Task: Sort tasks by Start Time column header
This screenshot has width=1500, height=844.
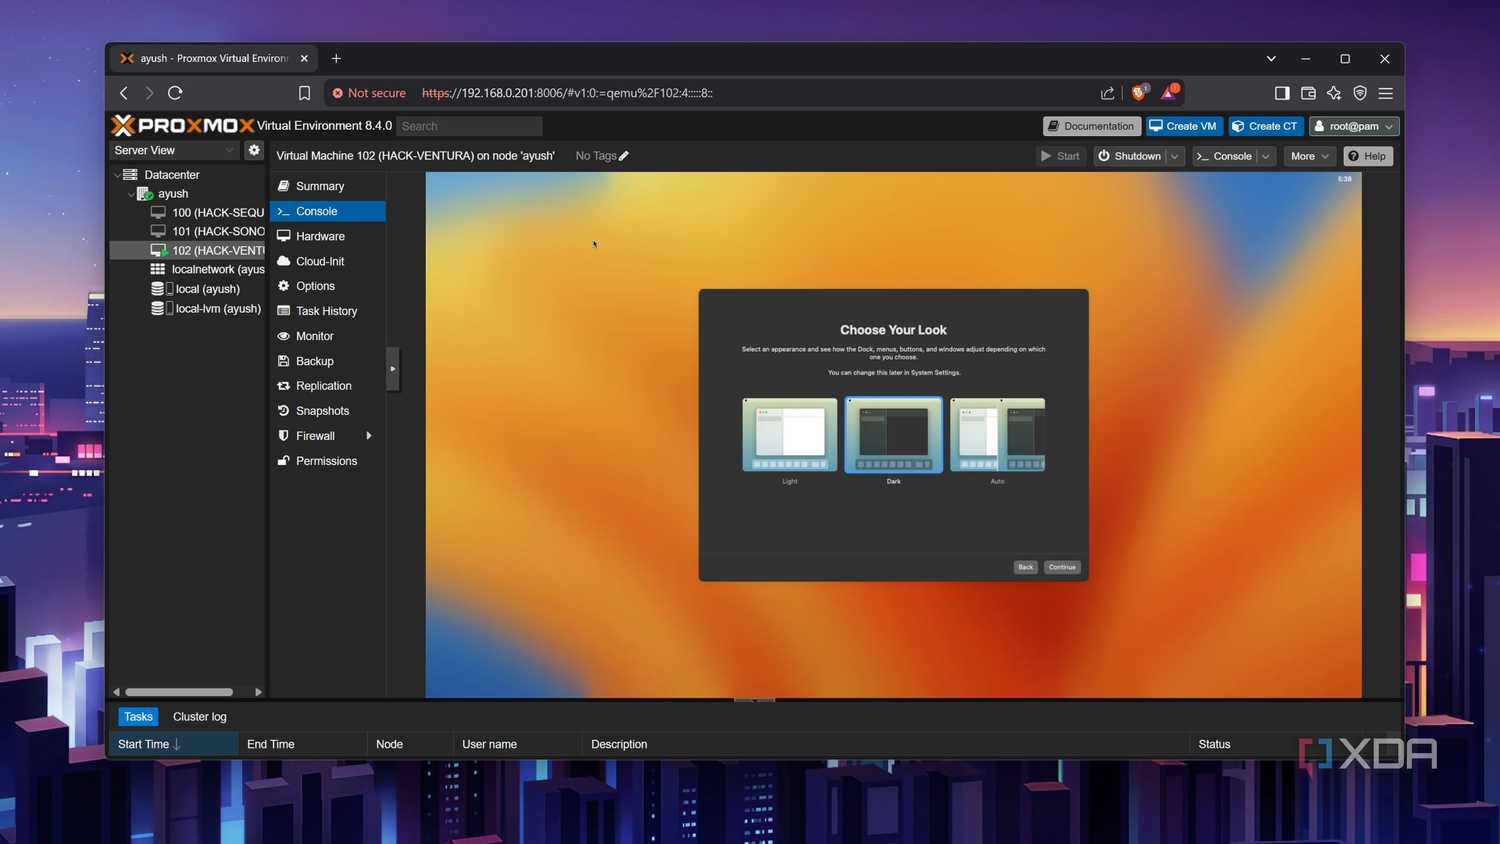Action: (x=173, y=744)
